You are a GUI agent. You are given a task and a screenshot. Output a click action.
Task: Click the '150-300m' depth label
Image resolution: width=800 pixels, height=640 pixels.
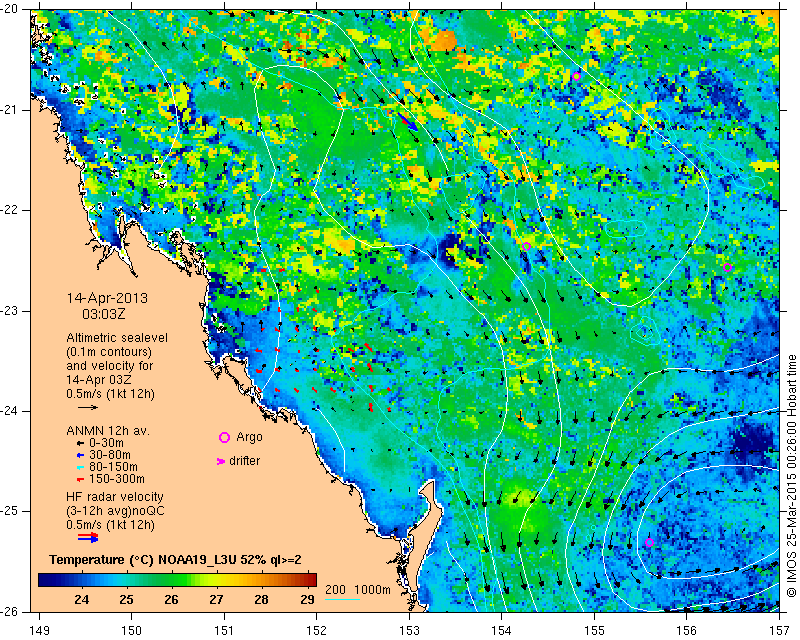click(116, 479)
